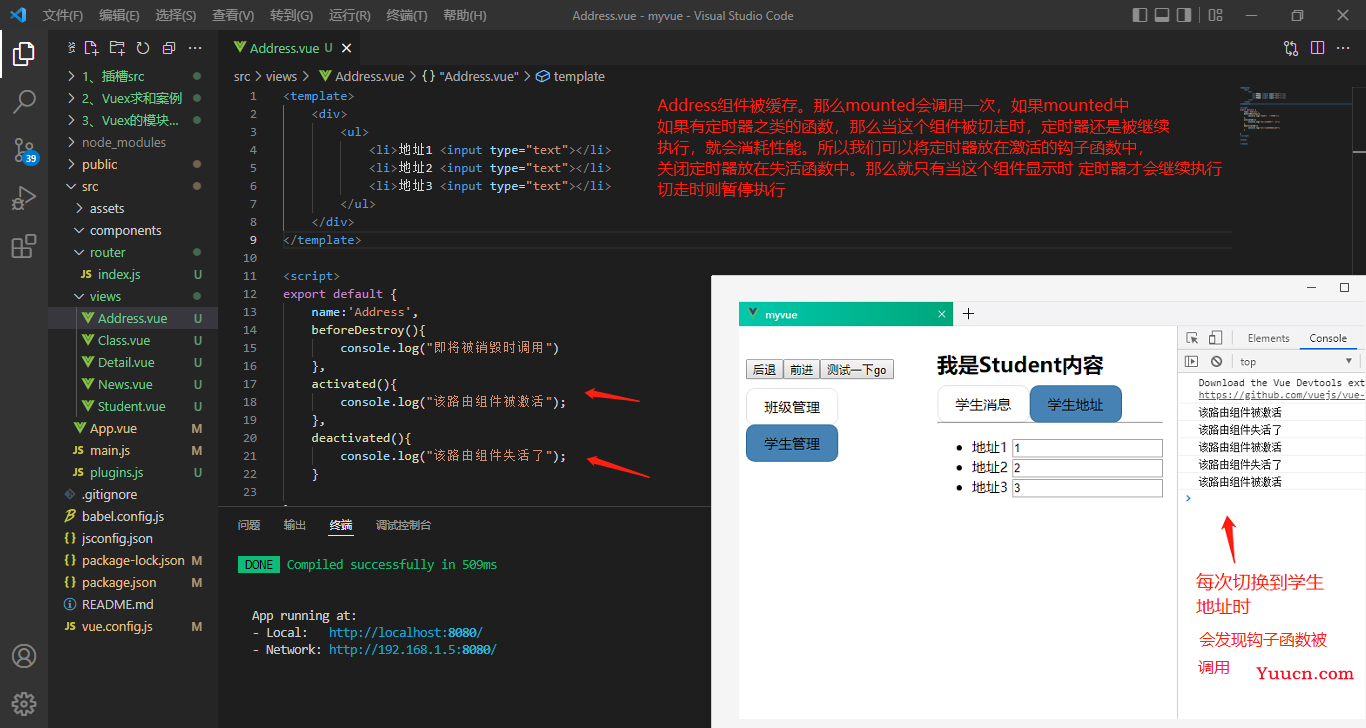The height and width of the screenshot is (728, 1366).
Task: Open Customize Layout icon in title bar
Action: coord(1215,15)
